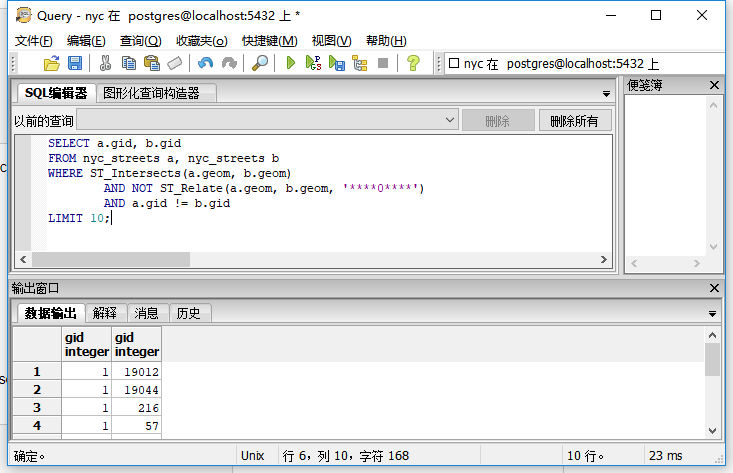733x473 pixels.
Task: Switch to the 图形化查询构造器 tab
Action: click(x=156, y=93)
